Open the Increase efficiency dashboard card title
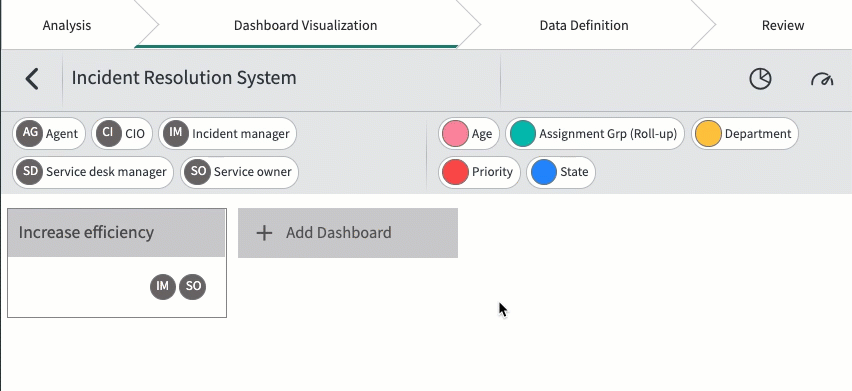The image size is (852, 391). [x=86, y=232]
